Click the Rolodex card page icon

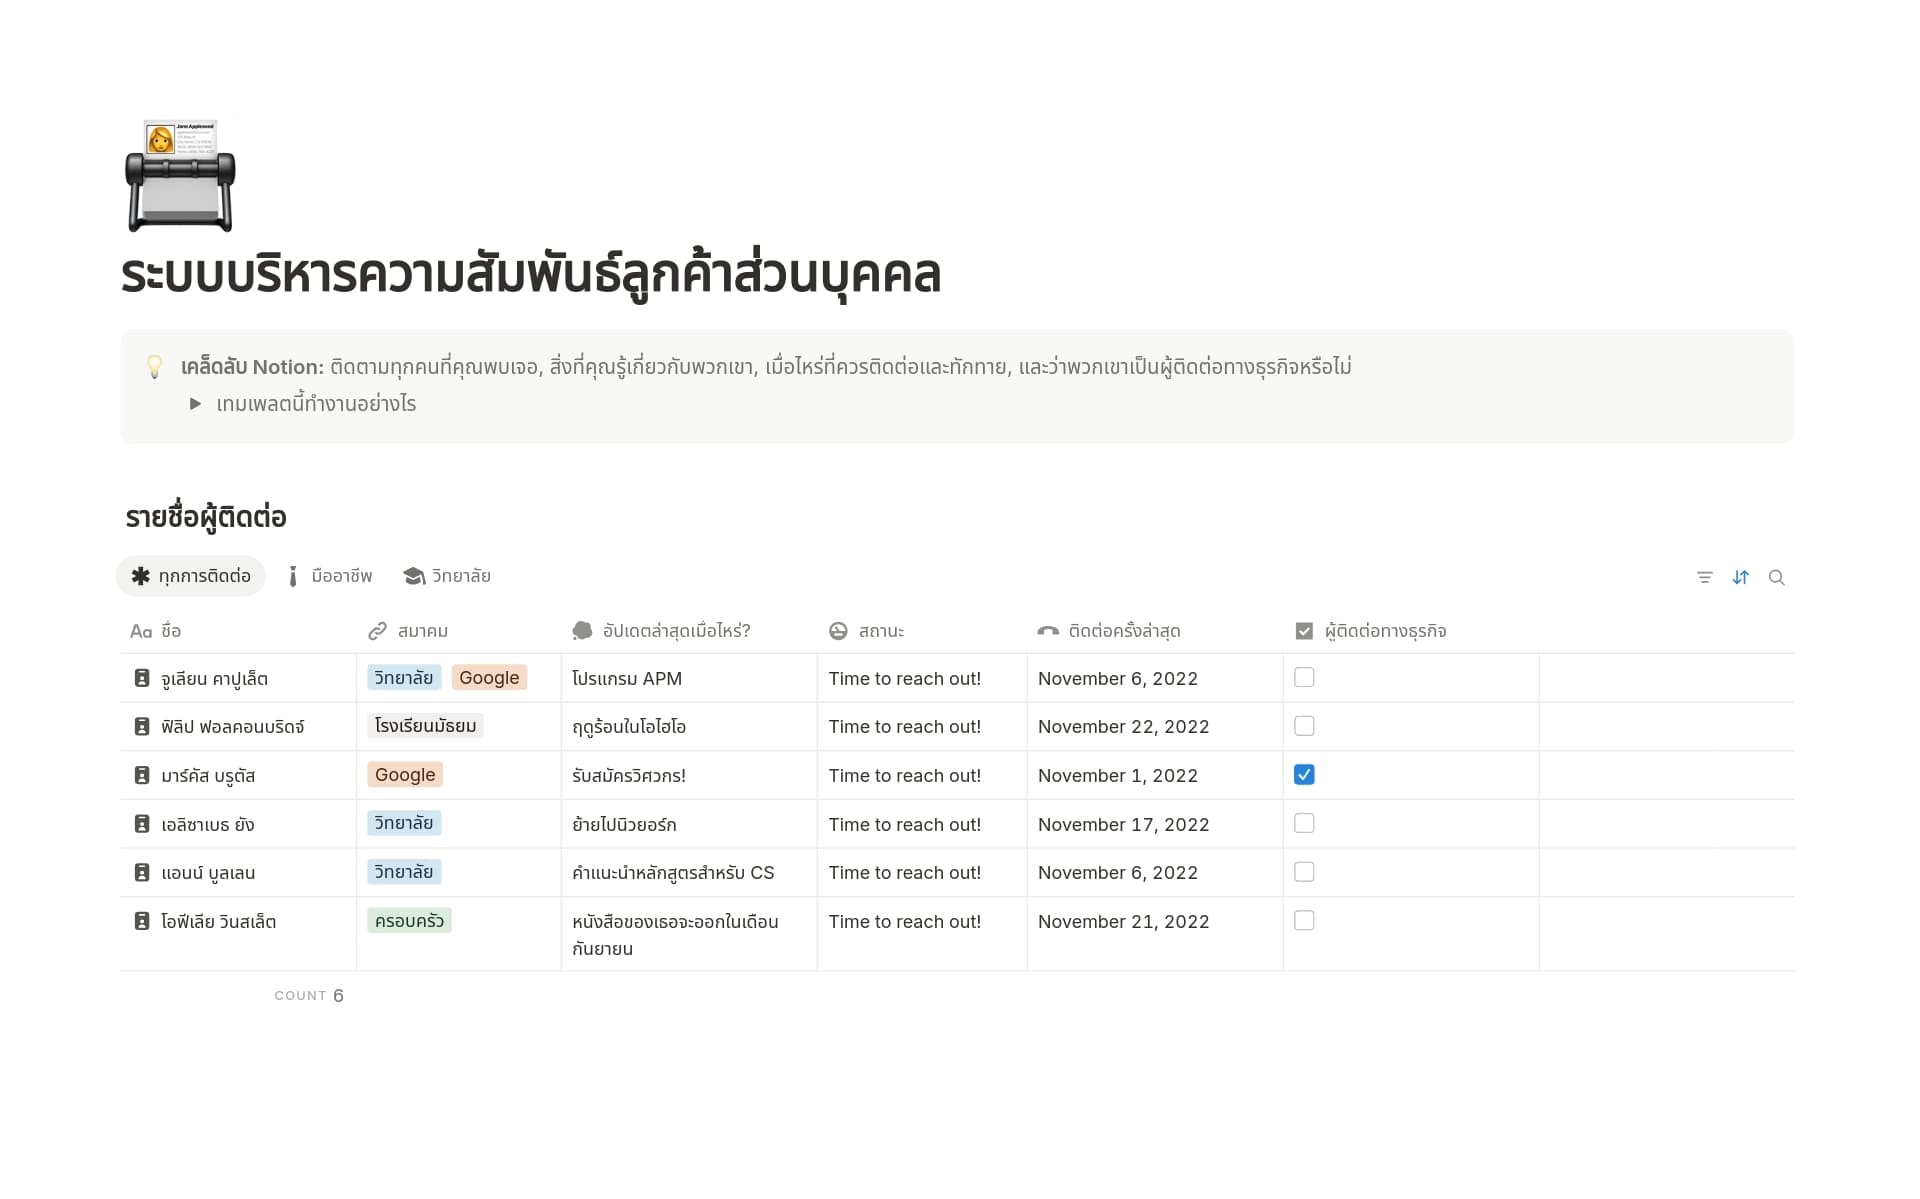coord(180,177)
